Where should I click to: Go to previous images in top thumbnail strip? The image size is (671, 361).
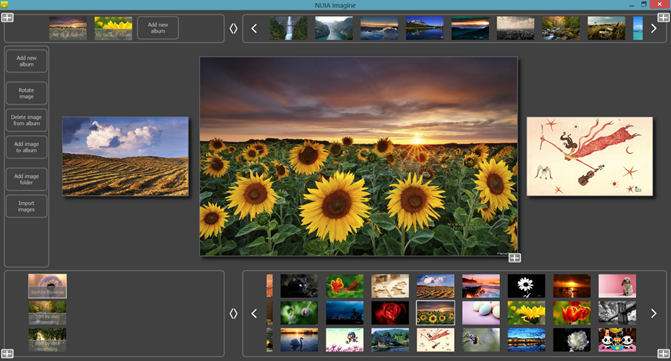click(254, 29)
